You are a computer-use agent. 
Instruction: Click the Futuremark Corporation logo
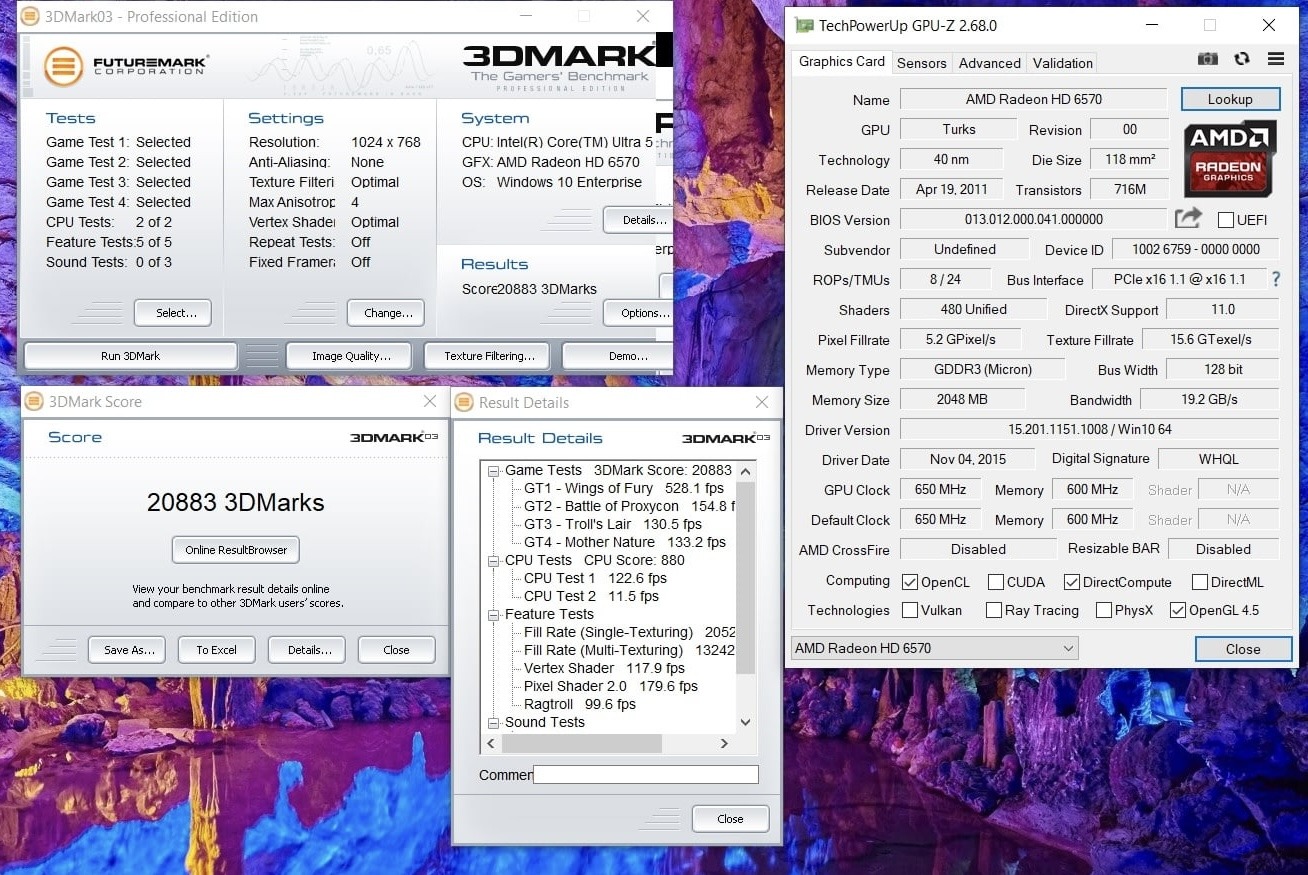126,66
